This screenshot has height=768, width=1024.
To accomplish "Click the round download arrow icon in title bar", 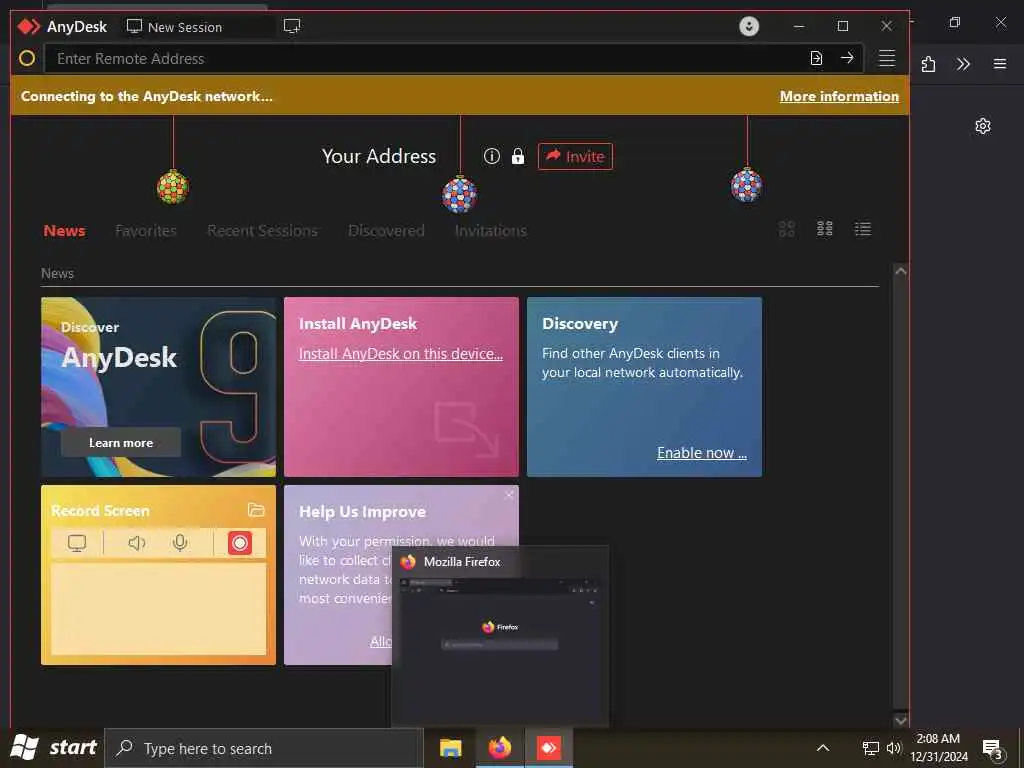I will tap(749, 26).
